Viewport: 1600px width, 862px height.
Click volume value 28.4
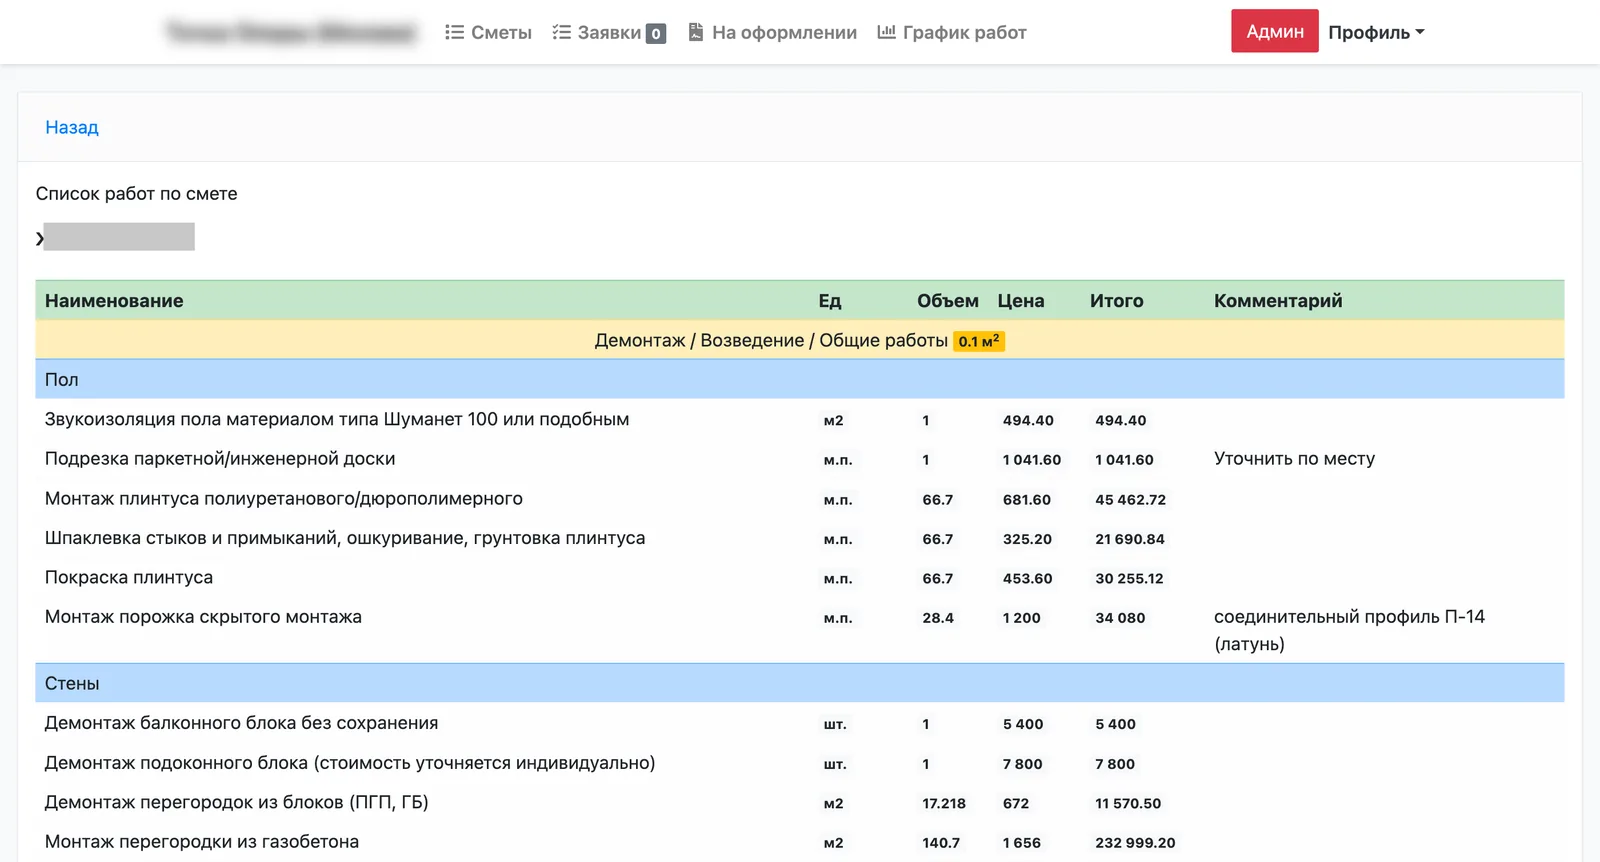(x=938, y=618)
